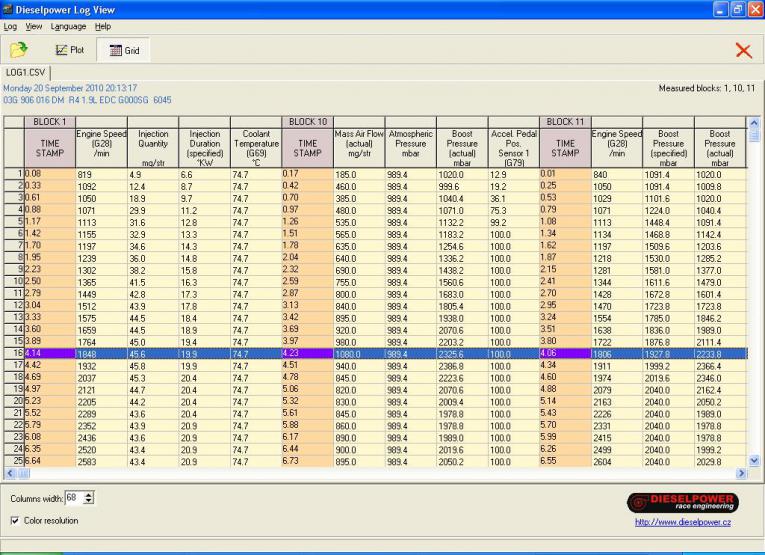Screen dimensions: 765x555
Task: Open the Help menu
Action: tap(103, 26)
